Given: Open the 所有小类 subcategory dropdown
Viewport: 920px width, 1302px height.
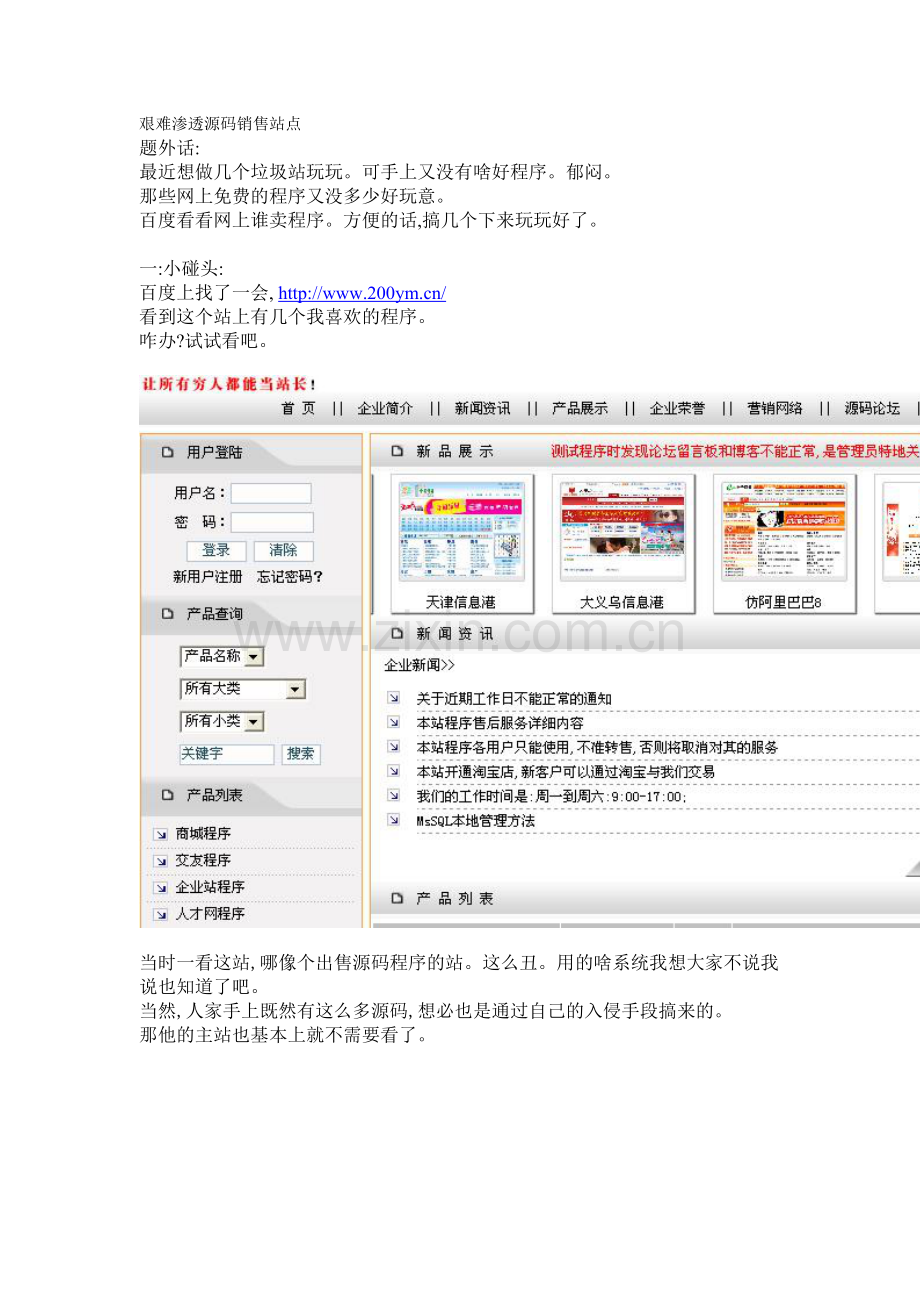Looking at the screenshot, I should pos(254,722).
